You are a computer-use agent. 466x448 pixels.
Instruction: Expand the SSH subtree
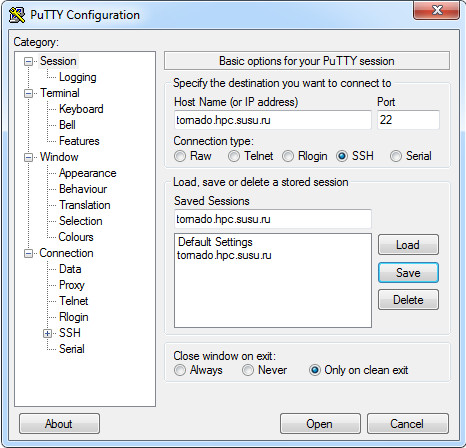(x=48, y=333)
